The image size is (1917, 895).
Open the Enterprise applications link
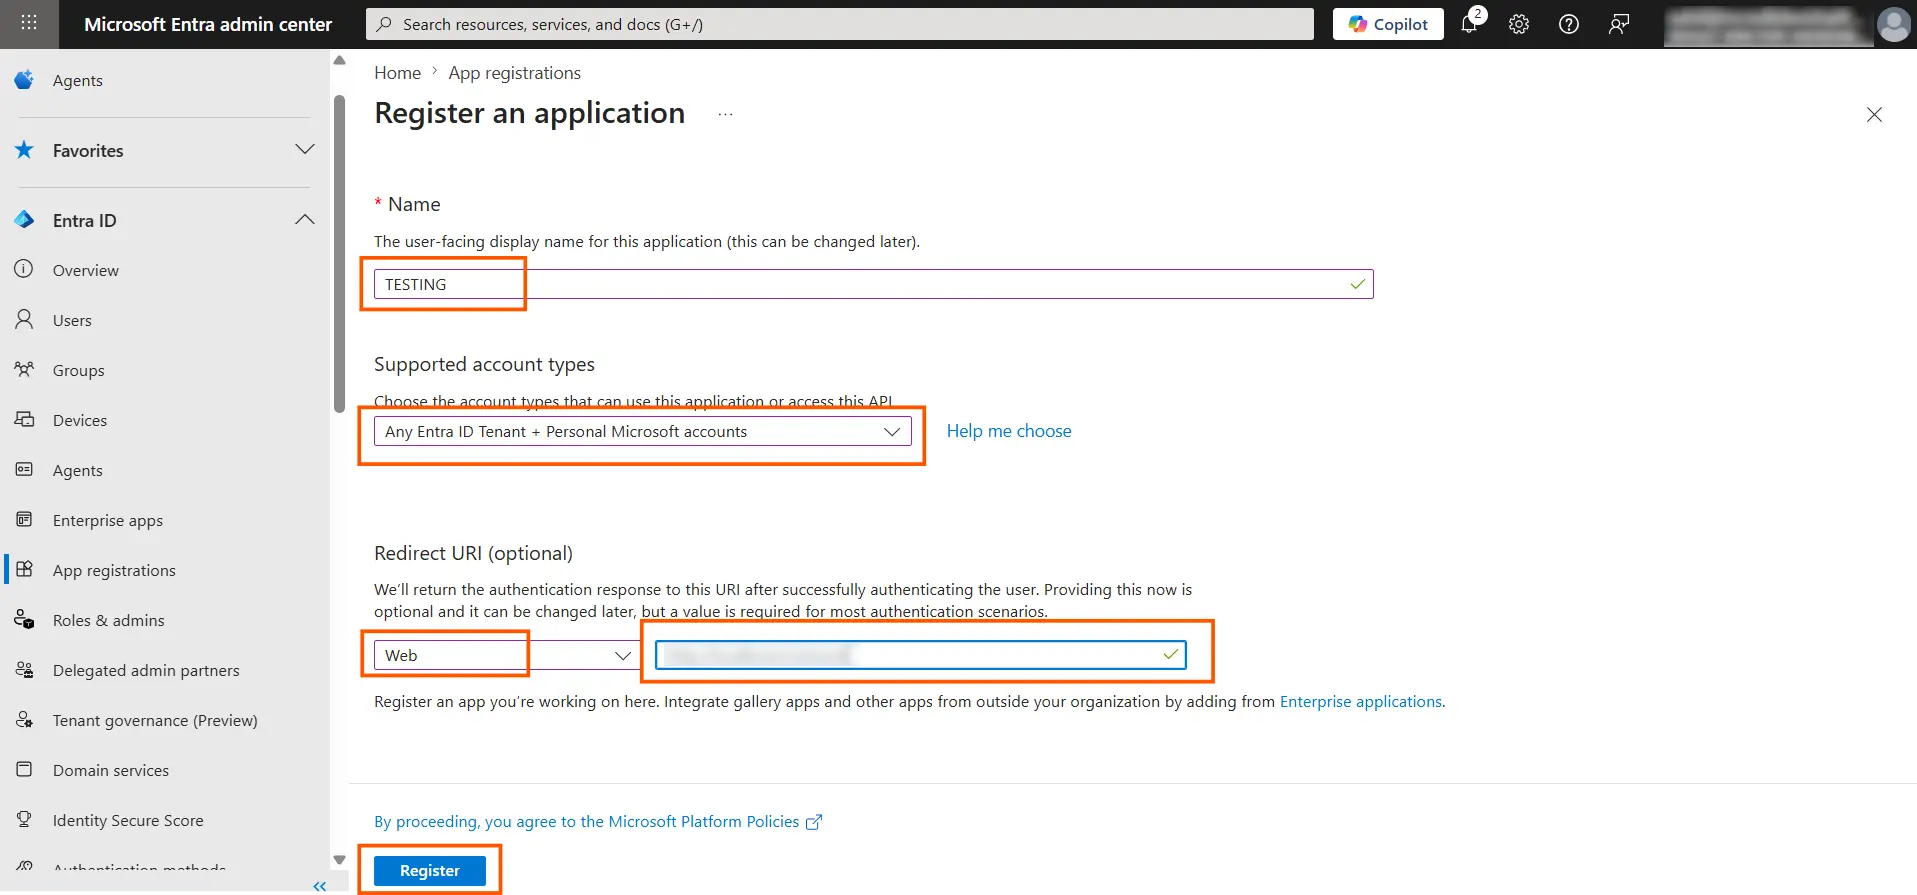pyautogui.click(x=1361, y=702)
